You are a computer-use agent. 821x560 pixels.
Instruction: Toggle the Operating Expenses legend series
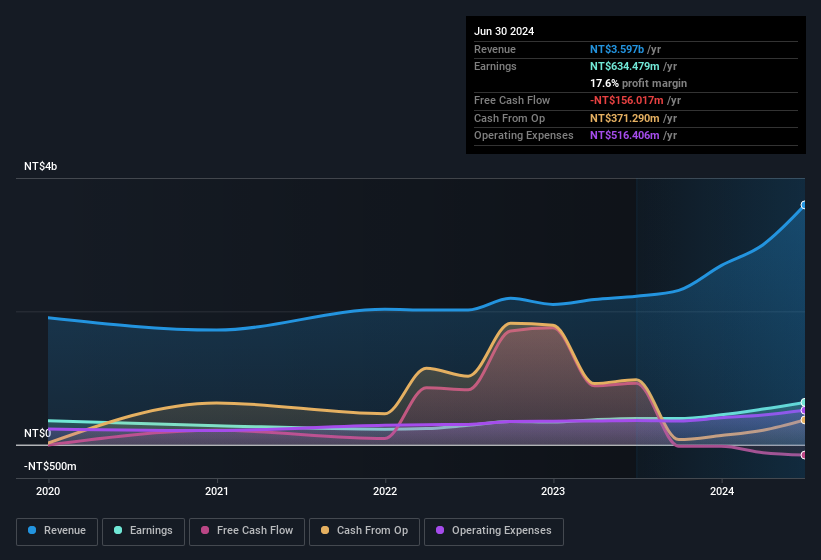(x=494, y=531)
